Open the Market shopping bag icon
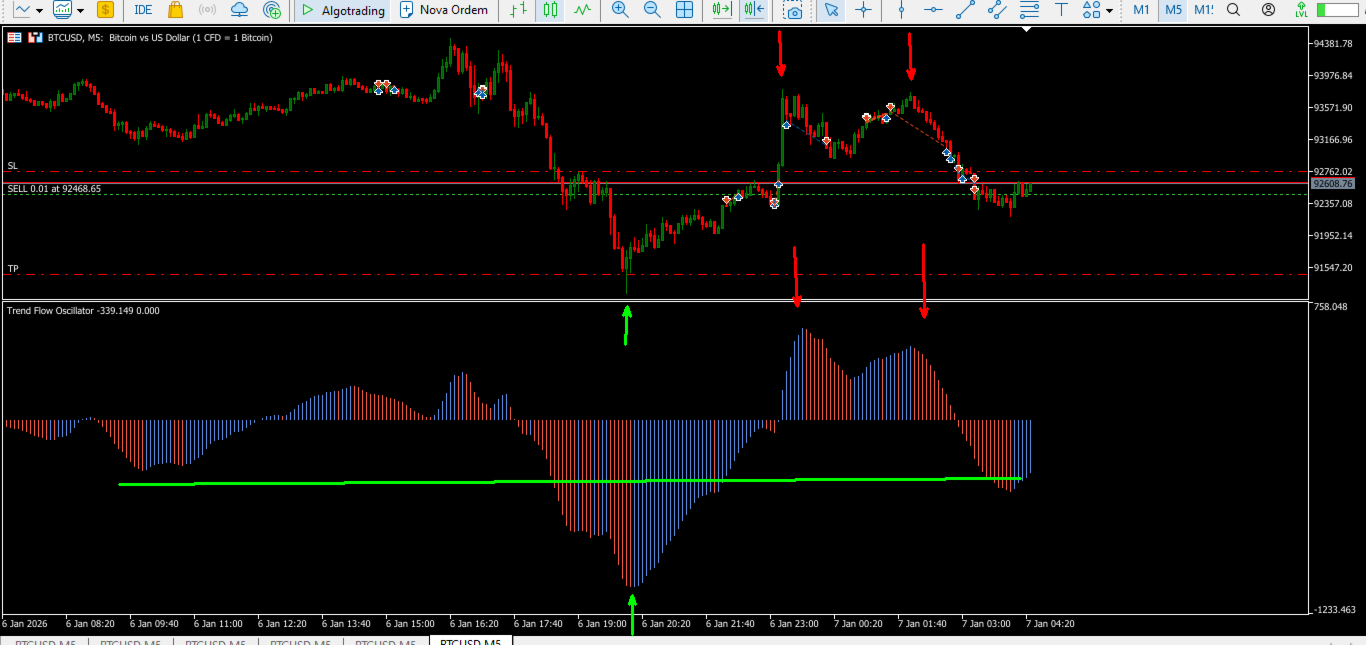The height and width of the screenshot is (645, 1366). (176, 10)
